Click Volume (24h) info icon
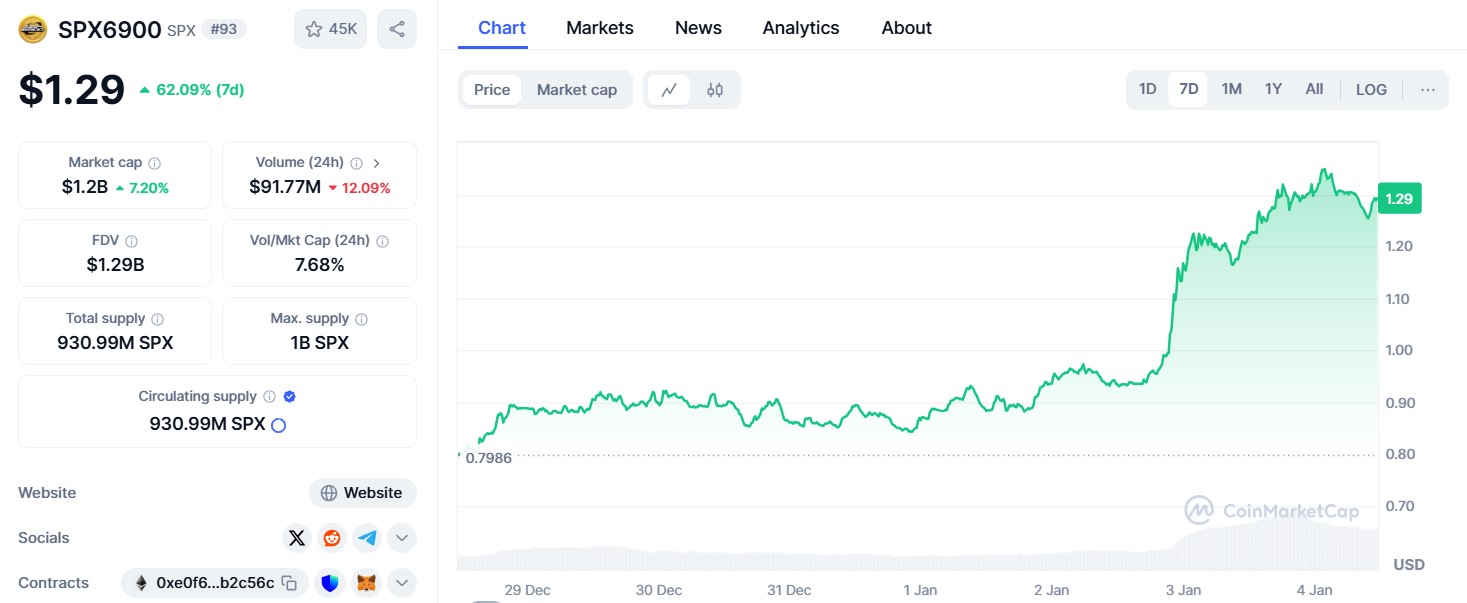This screenshot has width=1467, height=603. pos(357,163)
